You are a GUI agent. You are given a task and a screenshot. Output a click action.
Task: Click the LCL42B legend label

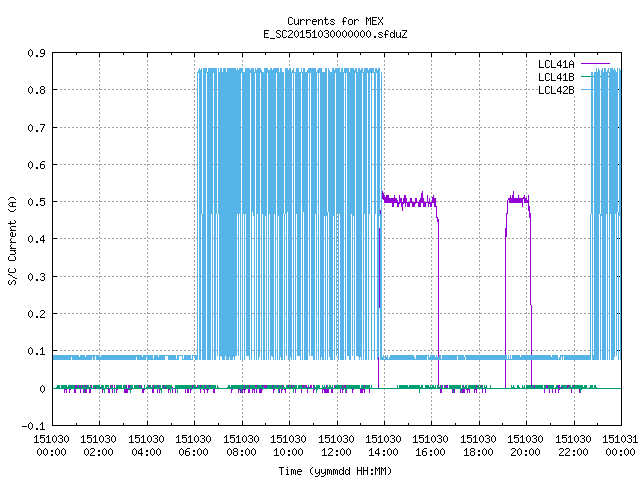click(x=556, y=90)
